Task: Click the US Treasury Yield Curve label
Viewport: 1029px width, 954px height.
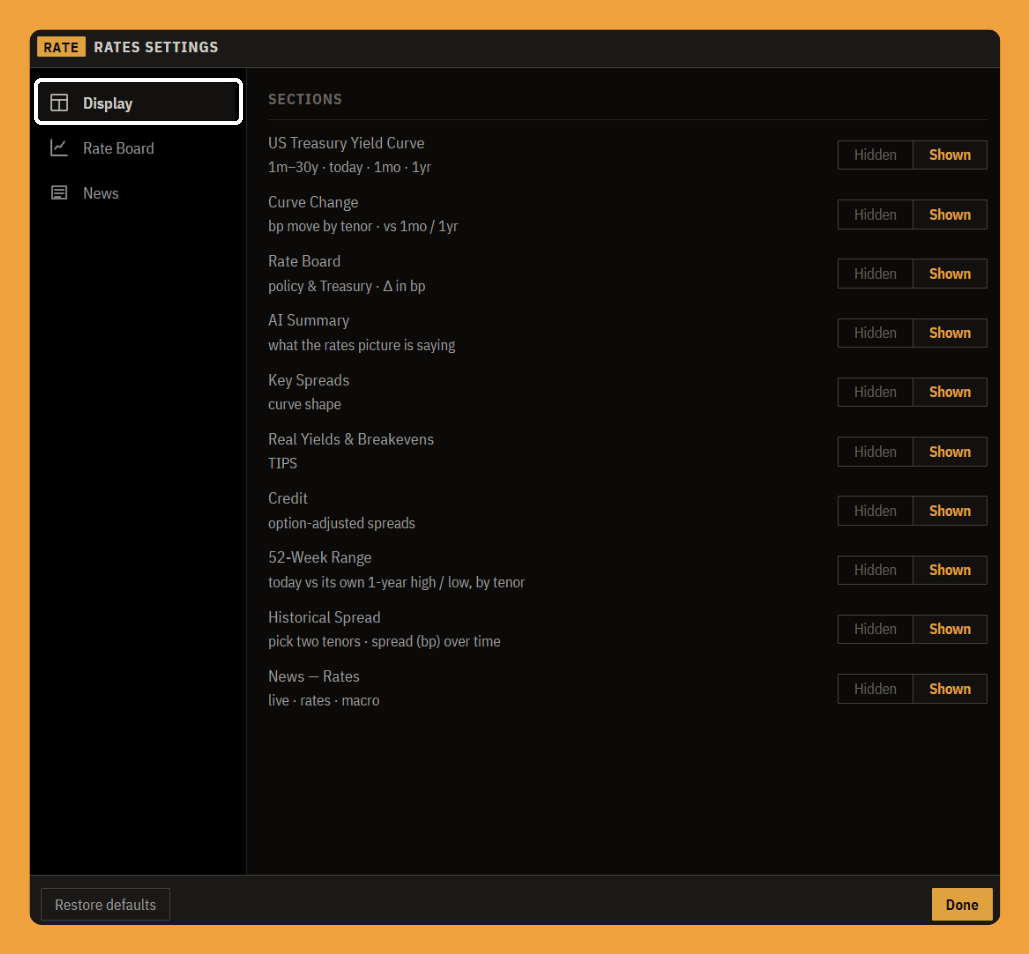Action: pyautogui.click(x=346, y=143)
